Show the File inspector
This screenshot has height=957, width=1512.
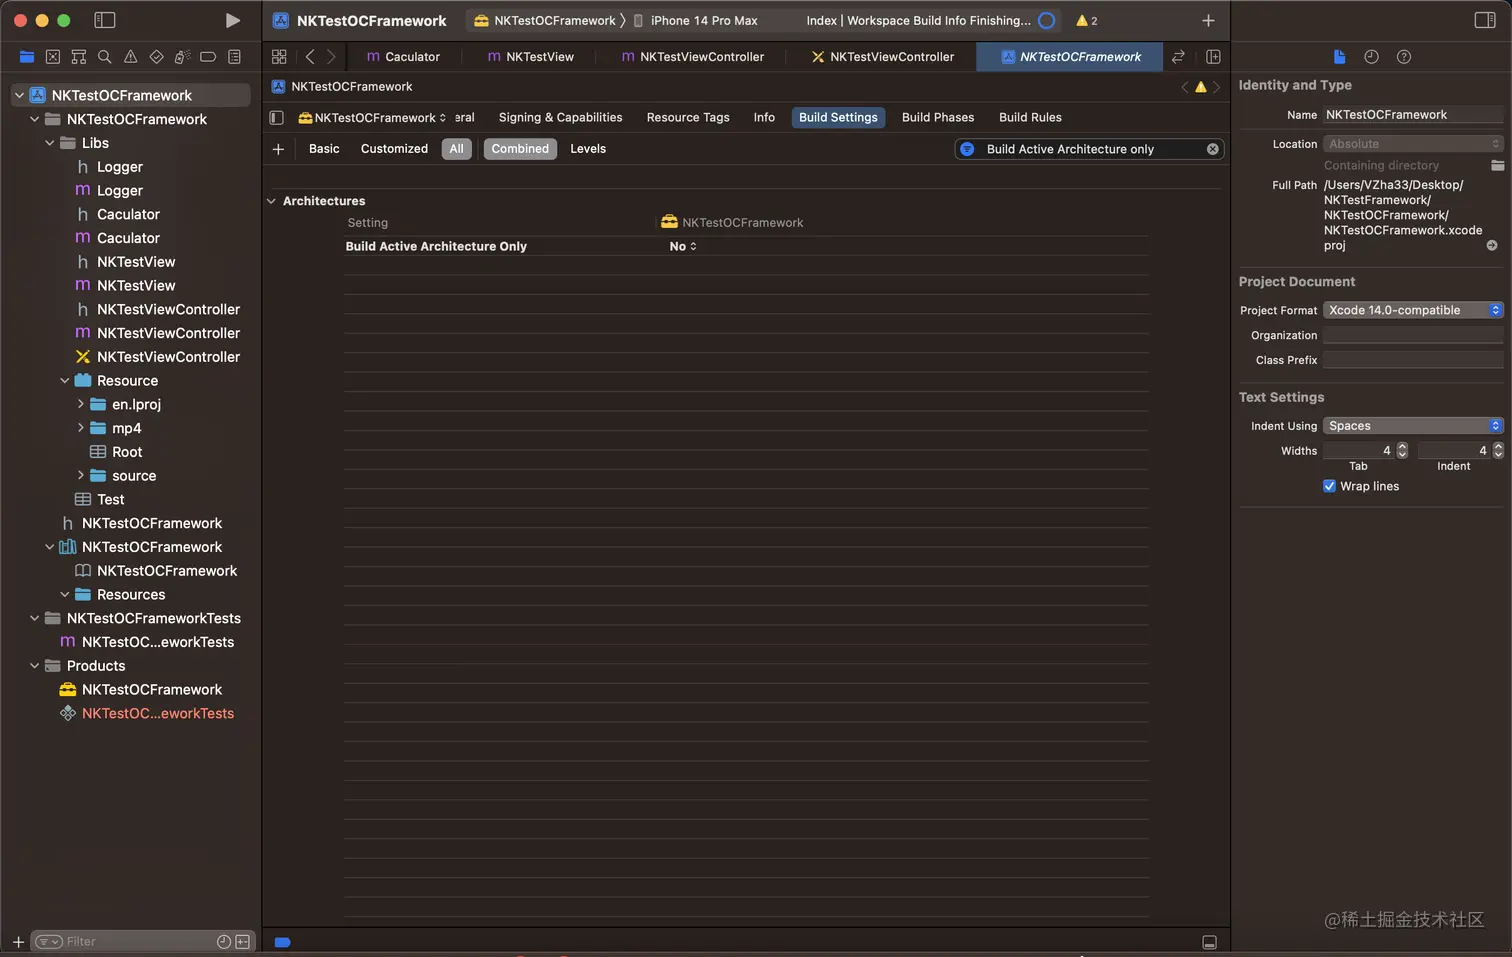click(1339, 57)
